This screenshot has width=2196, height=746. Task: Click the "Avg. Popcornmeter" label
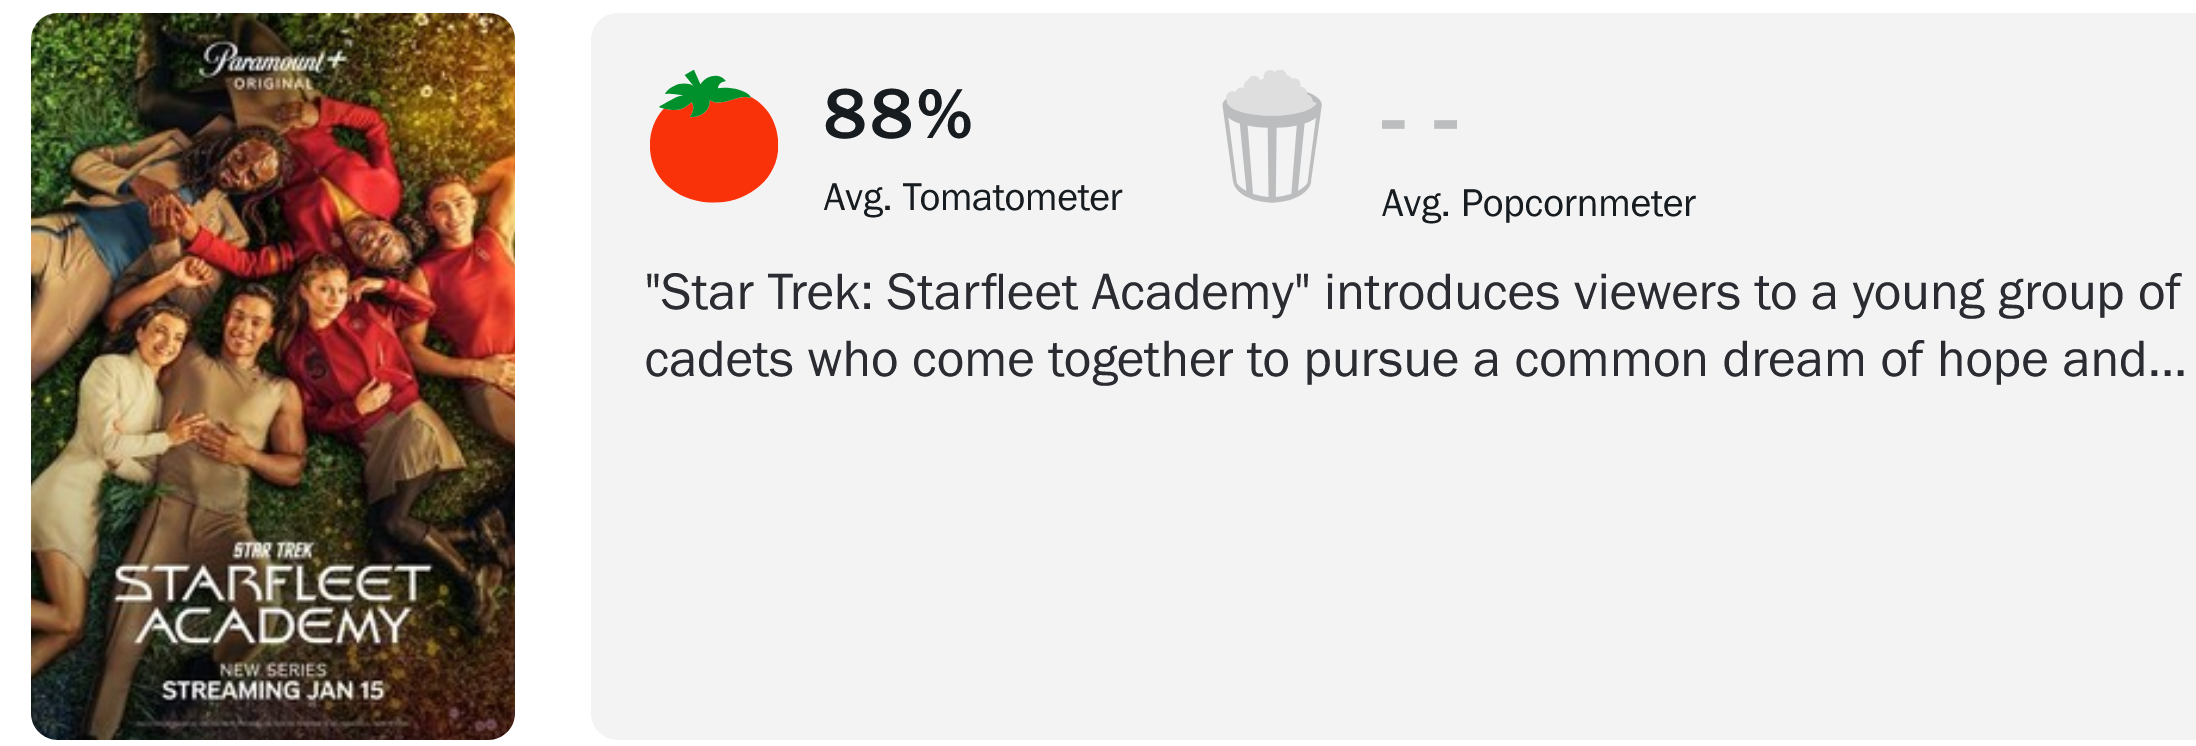pos(1538,204)
